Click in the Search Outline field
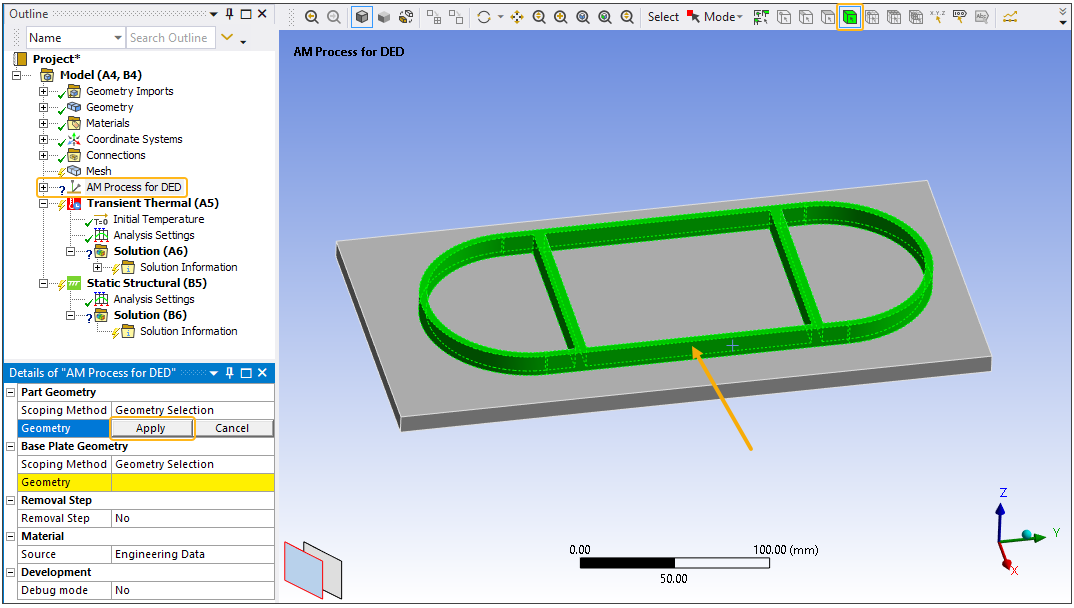This screenshot has height=608, width=1074. click(x=171, y=38)
